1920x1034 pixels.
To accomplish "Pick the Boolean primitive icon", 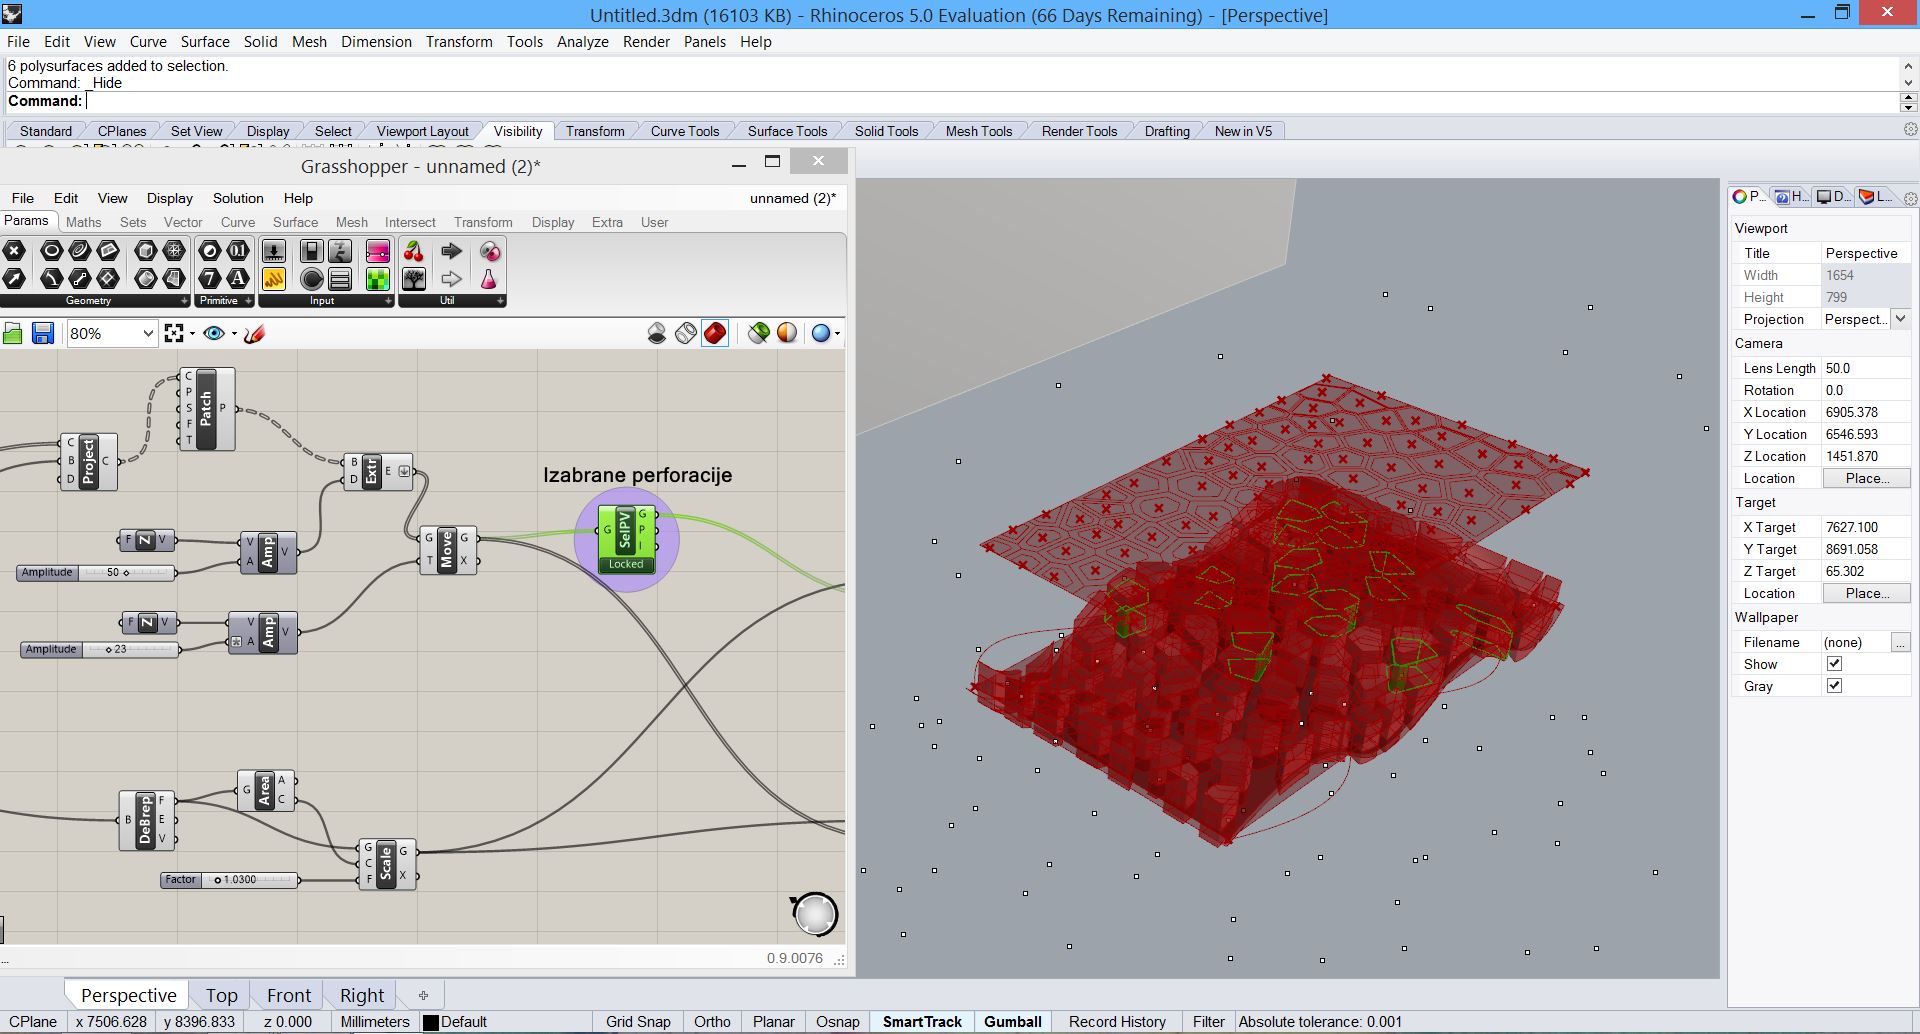I will (x=210, y=251).
